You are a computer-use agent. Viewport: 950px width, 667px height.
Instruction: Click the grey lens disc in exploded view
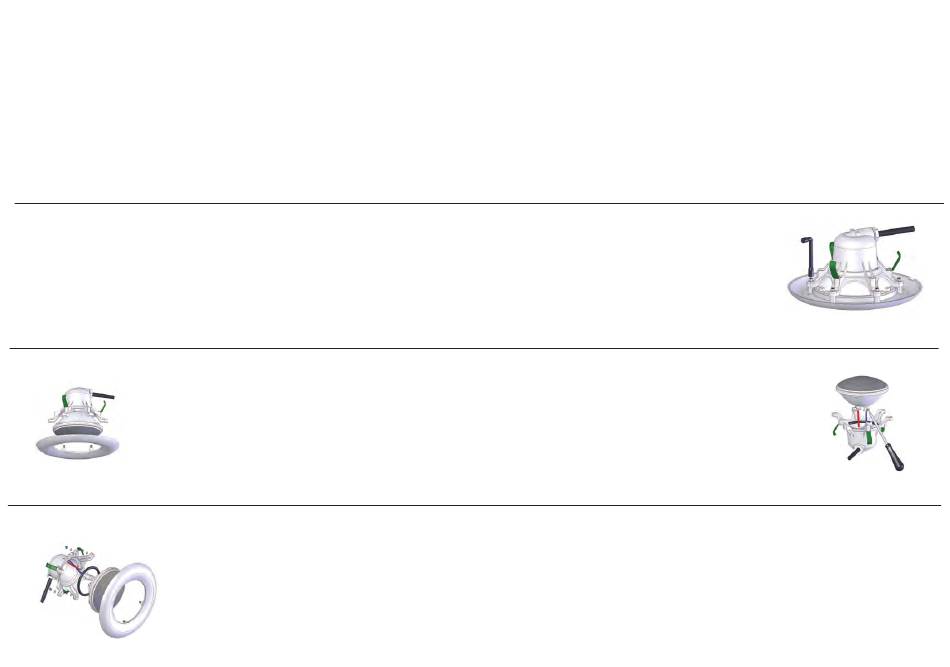click(104, 586)
